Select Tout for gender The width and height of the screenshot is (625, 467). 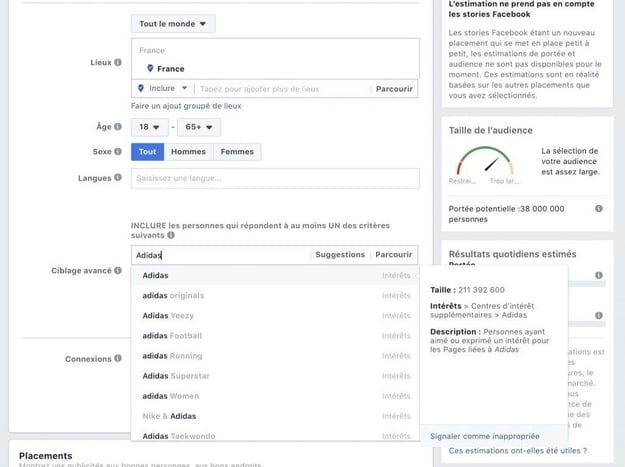pos(147,152)
